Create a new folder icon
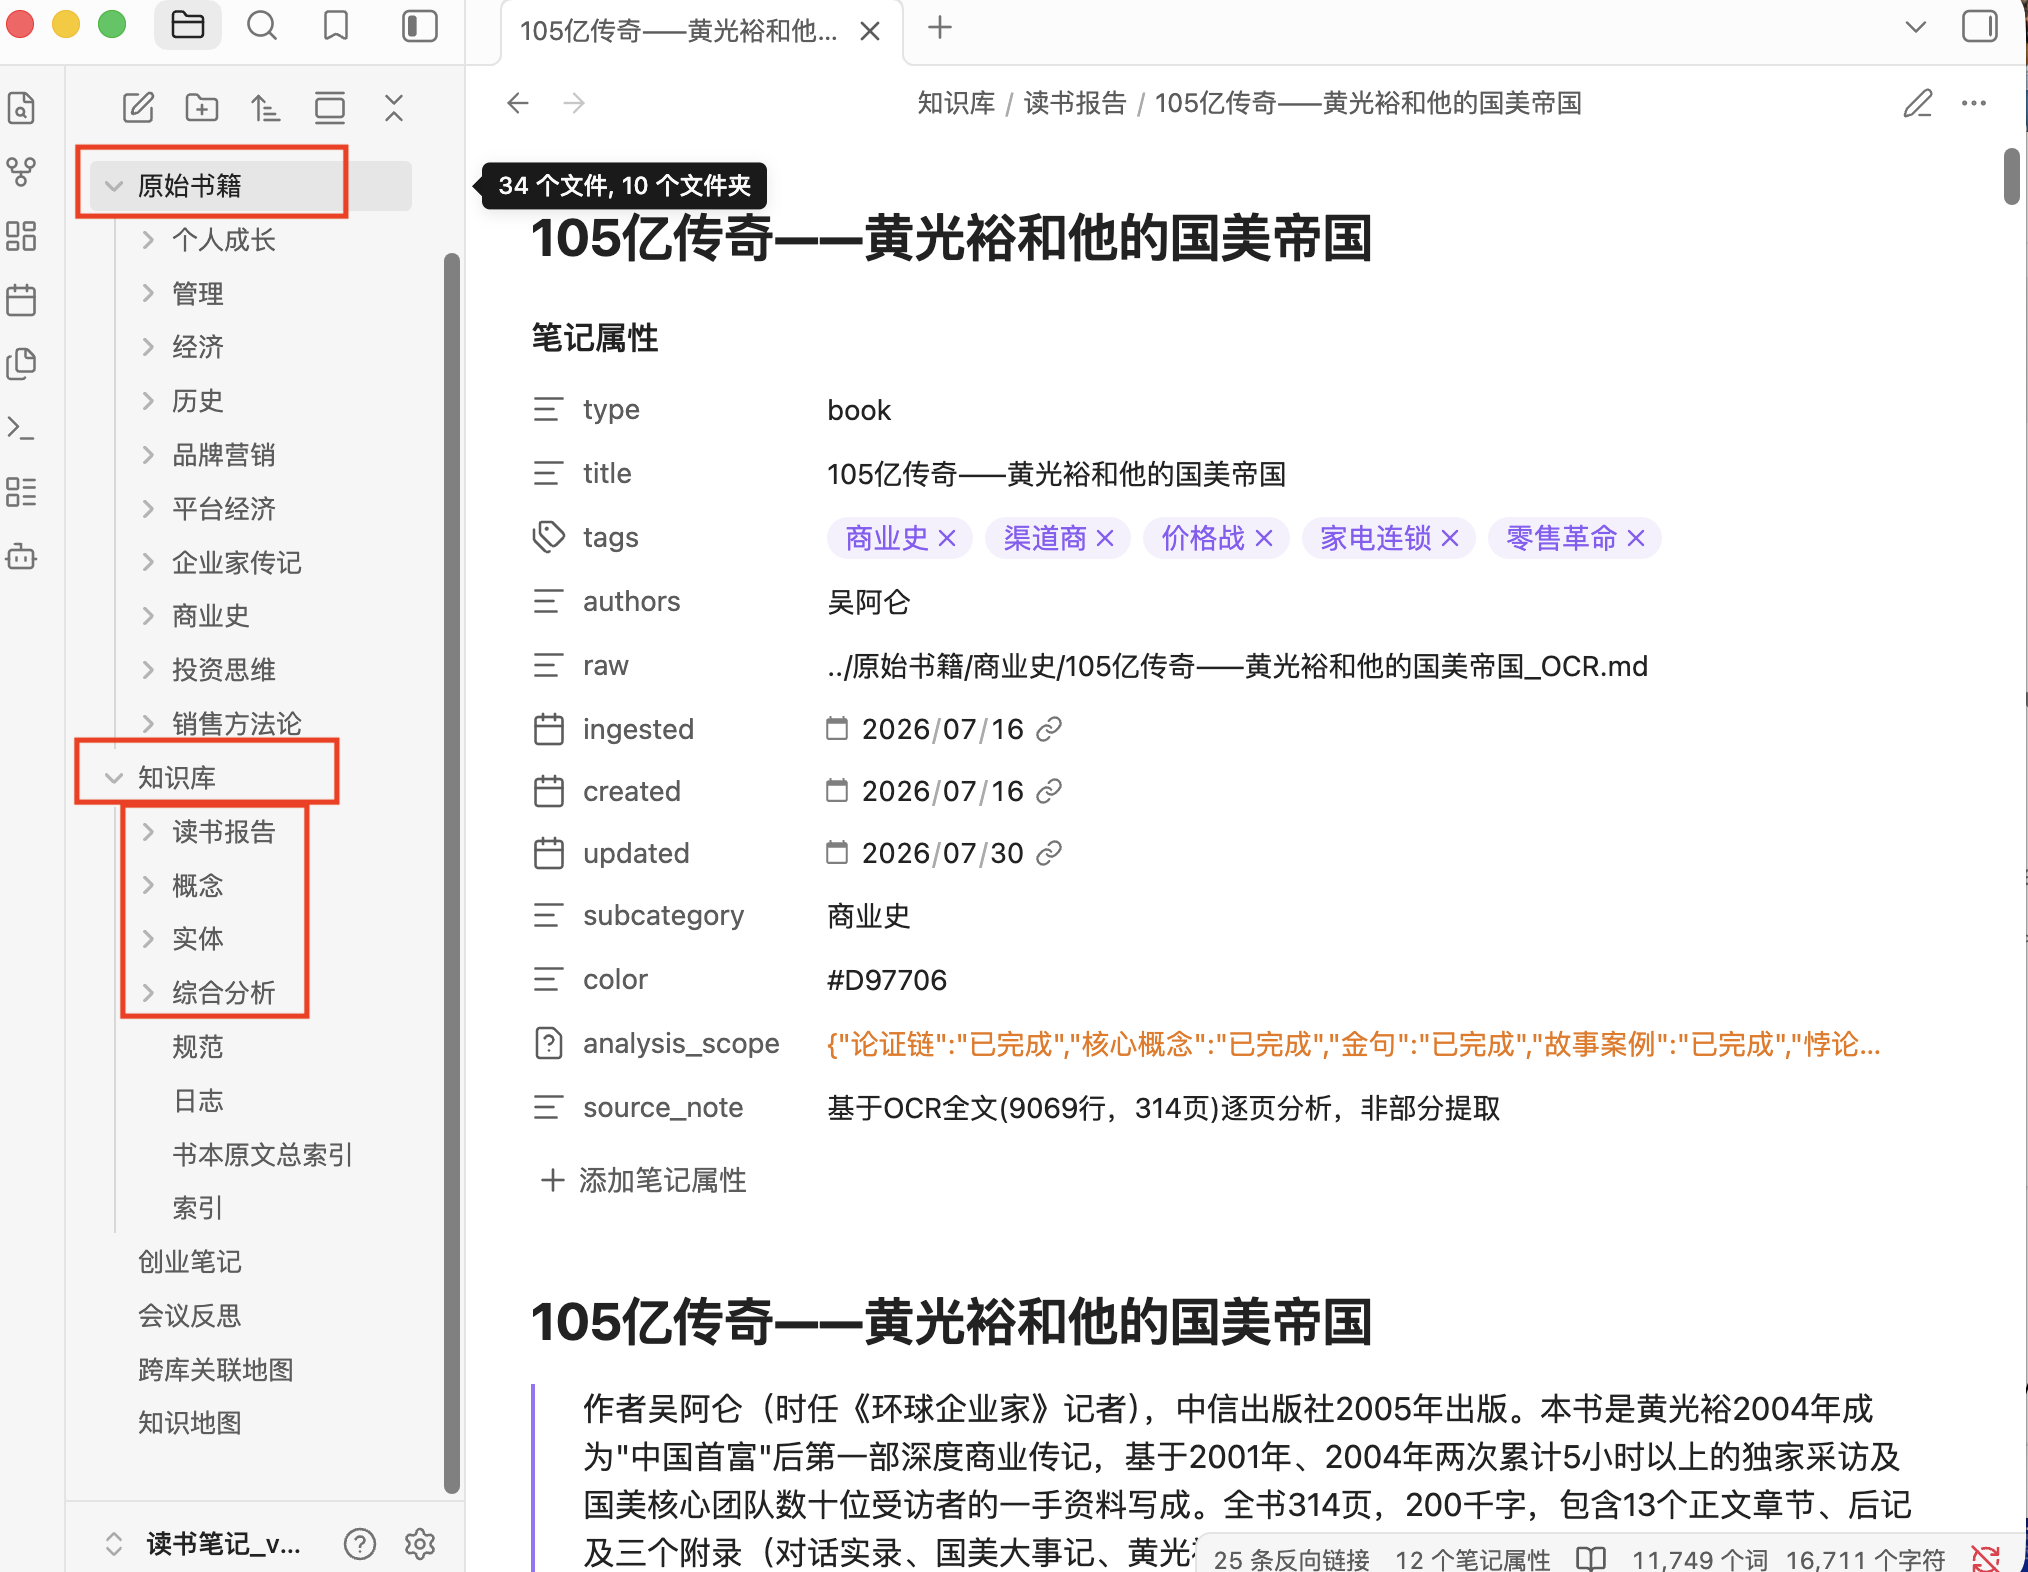Screen dimensions: 2028x1572 [202, 107]
